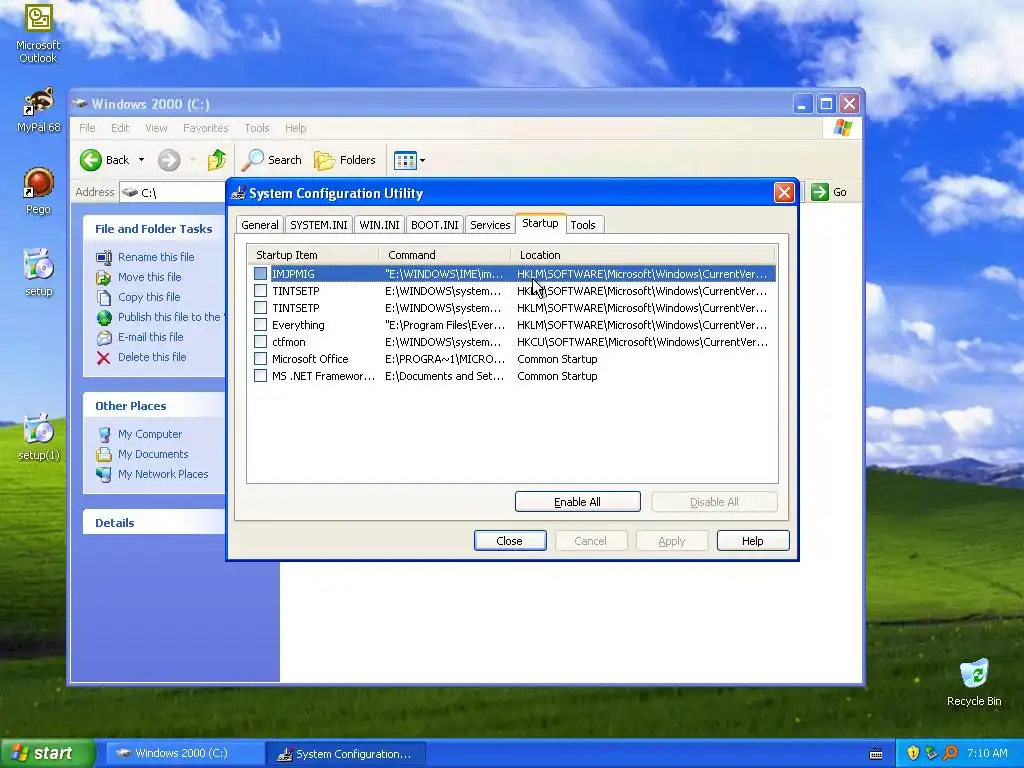Open the Tools menu in Explorer
Screen dimensions: 1024x768
click(257, 128)
